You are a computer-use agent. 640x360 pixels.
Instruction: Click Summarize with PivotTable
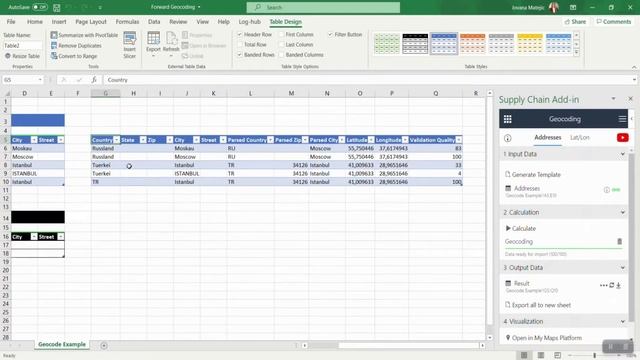[84, 35]
